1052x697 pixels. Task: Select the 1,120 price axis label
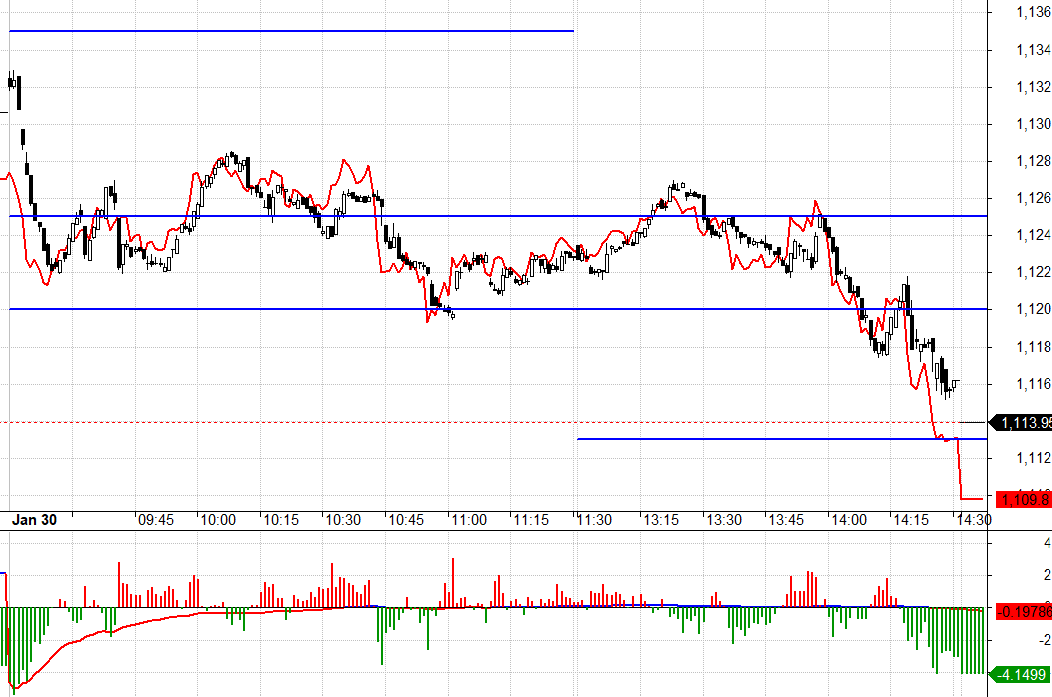(1032, 309)
